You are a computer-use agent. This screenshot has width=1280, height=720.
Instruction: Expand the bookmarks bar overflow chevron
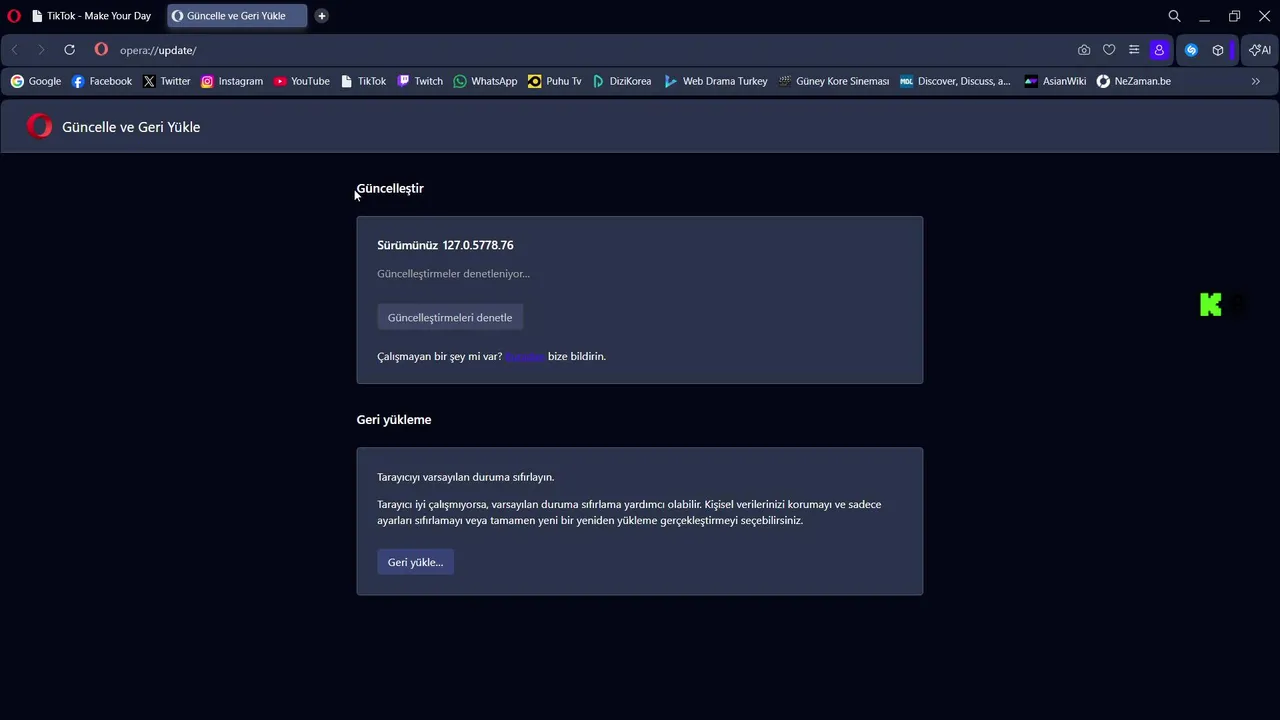click(1256, 81)
